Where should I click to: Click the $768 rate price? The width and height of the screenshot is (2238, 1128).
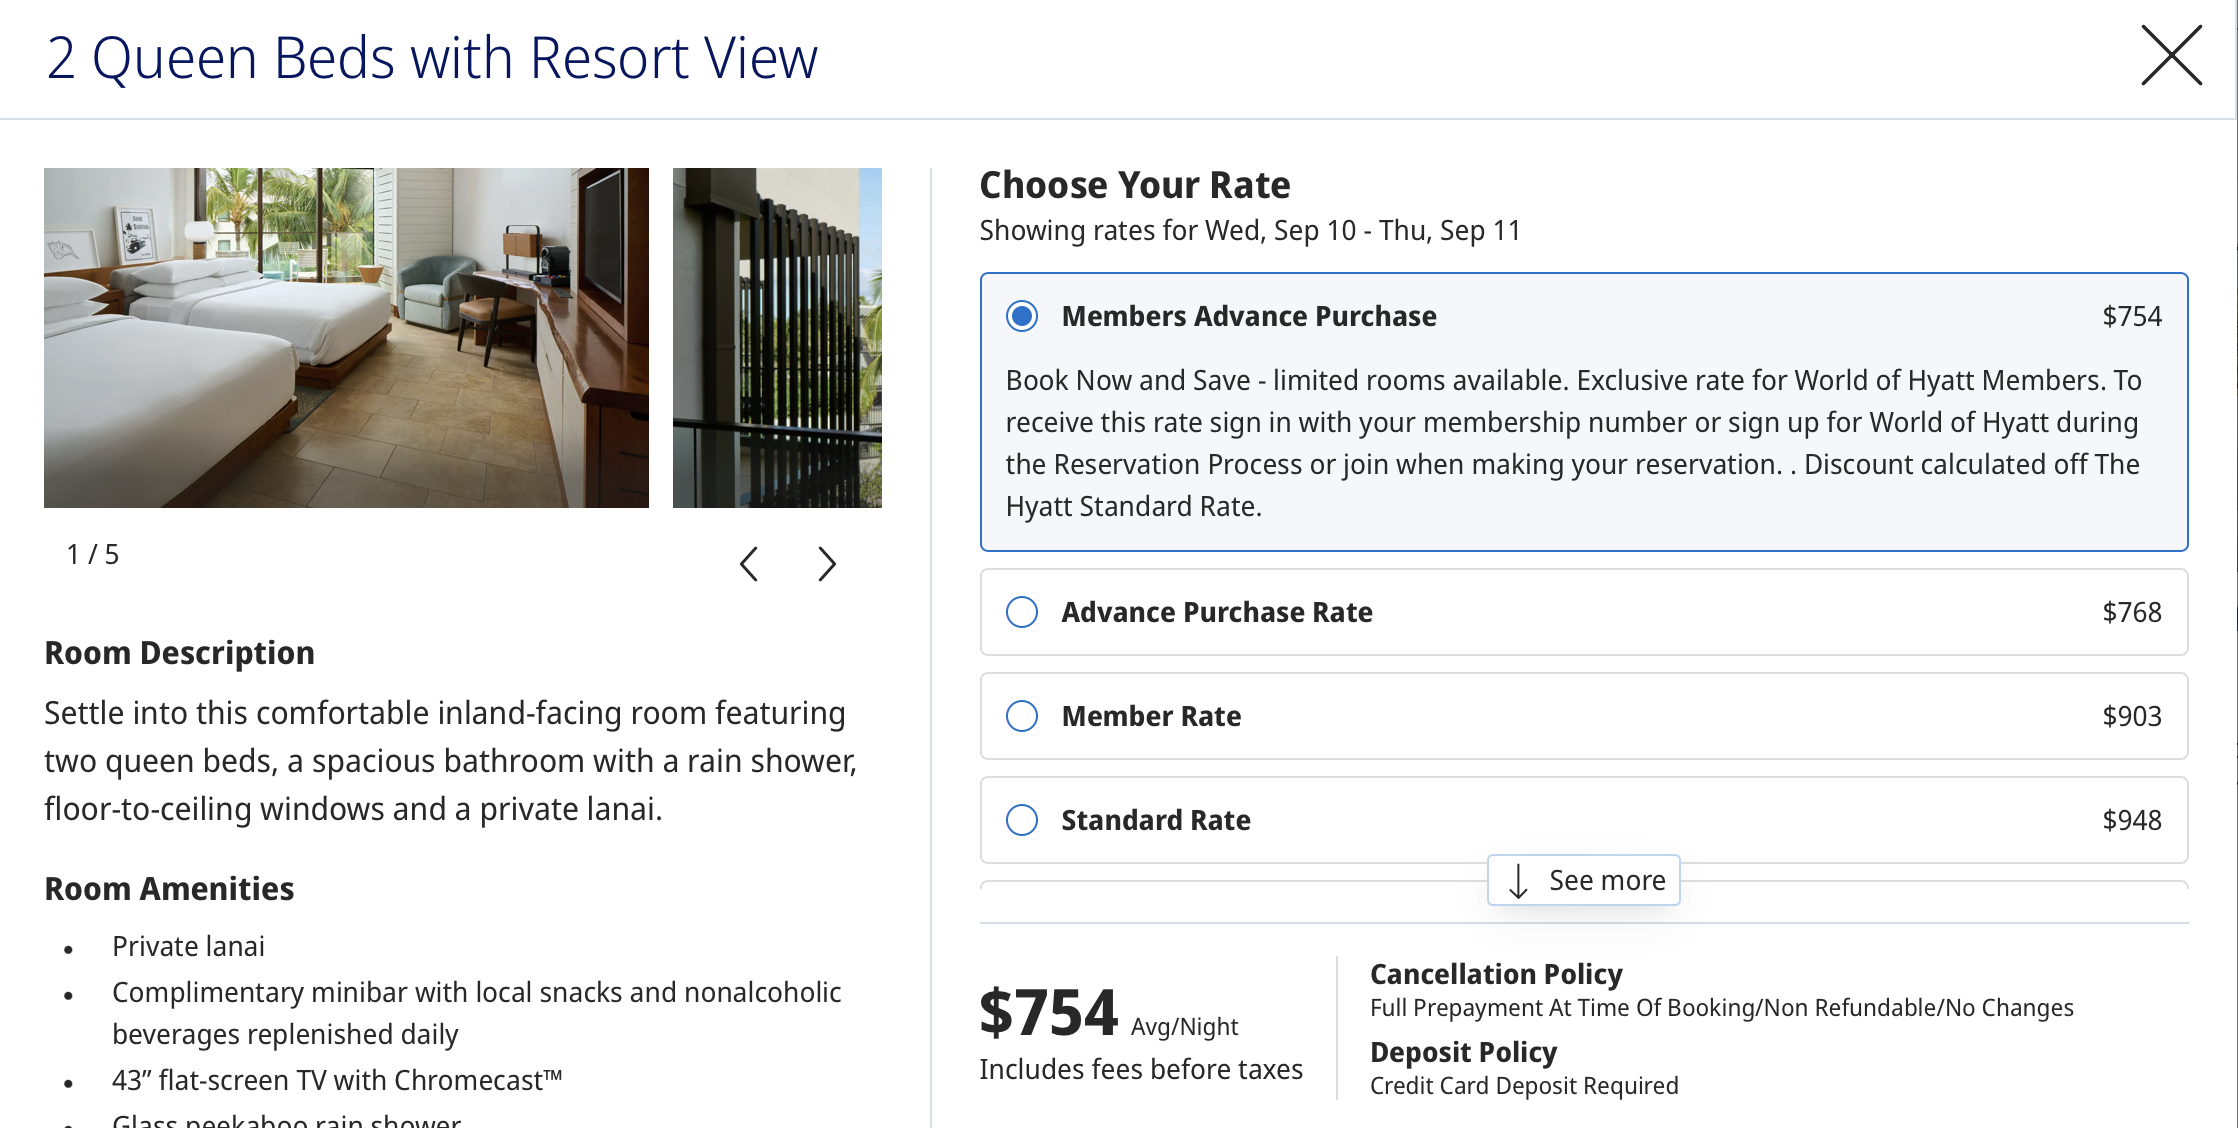[2131, 612]
